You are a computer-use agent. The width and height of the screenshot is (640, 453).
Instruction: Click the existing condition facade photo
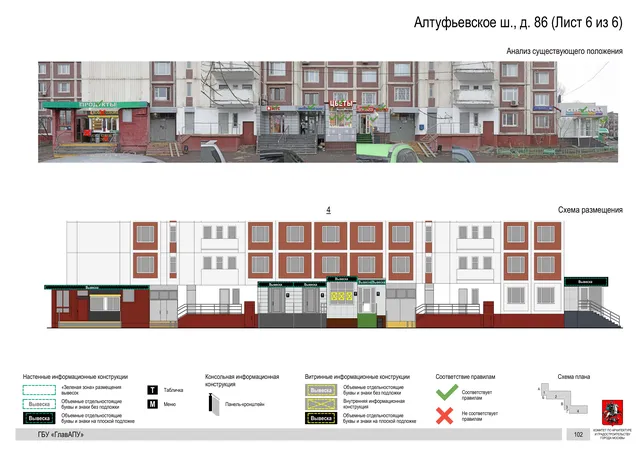(328, 112)
